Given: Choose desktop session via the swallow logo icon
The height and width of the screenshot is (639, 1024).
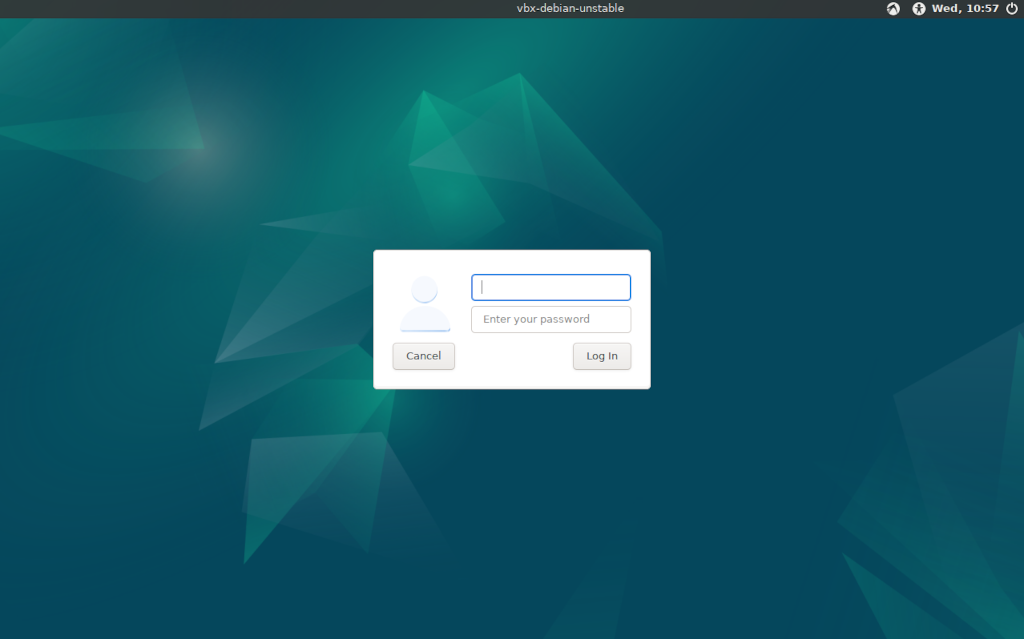Looking at the screenshot, I should tap(893, 8).
